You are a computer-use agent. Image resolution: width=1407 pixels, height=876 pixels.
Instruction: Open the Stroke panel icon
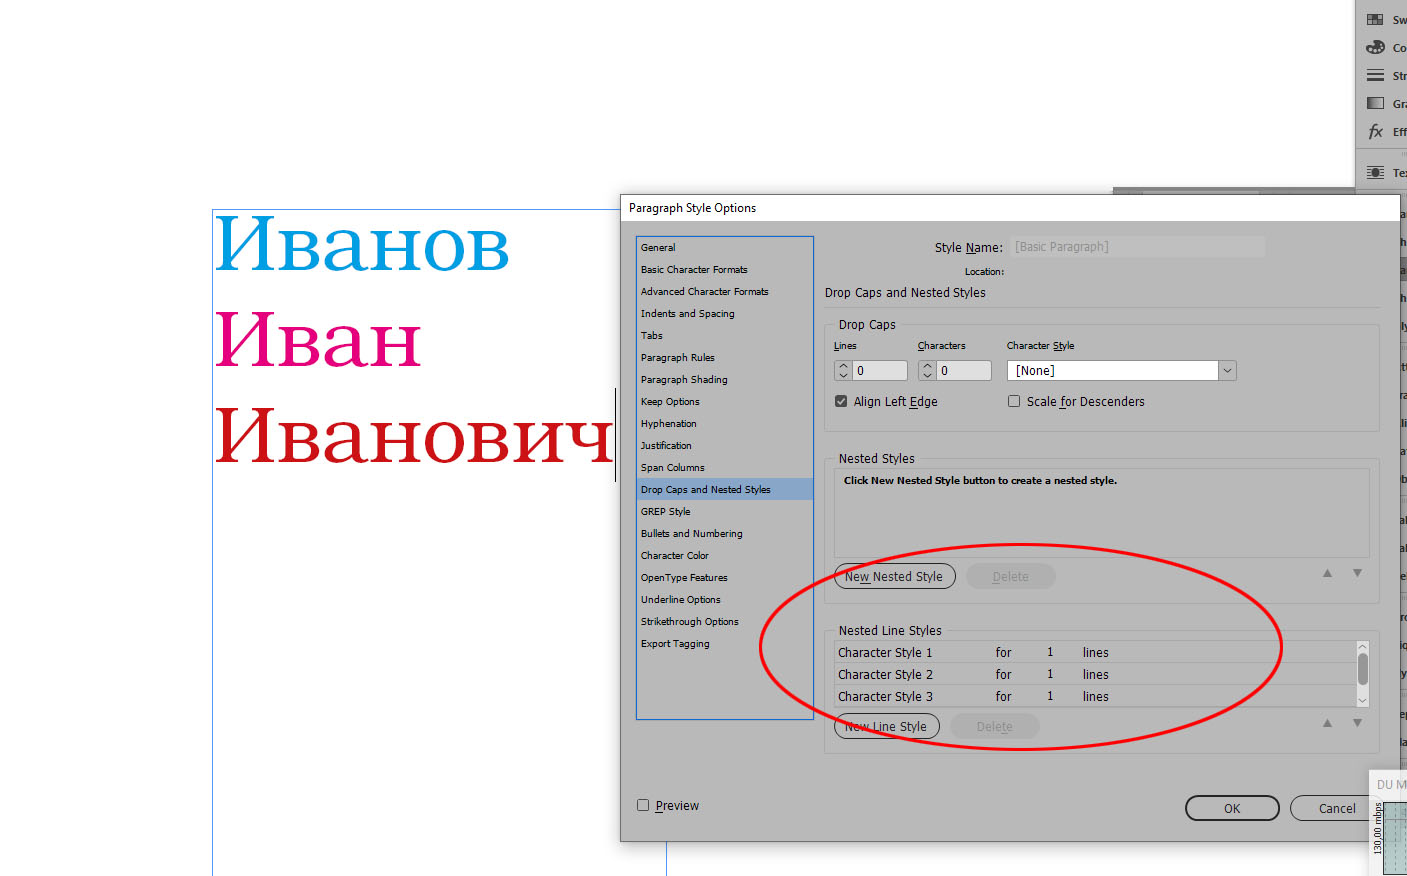click(1375, 76)
